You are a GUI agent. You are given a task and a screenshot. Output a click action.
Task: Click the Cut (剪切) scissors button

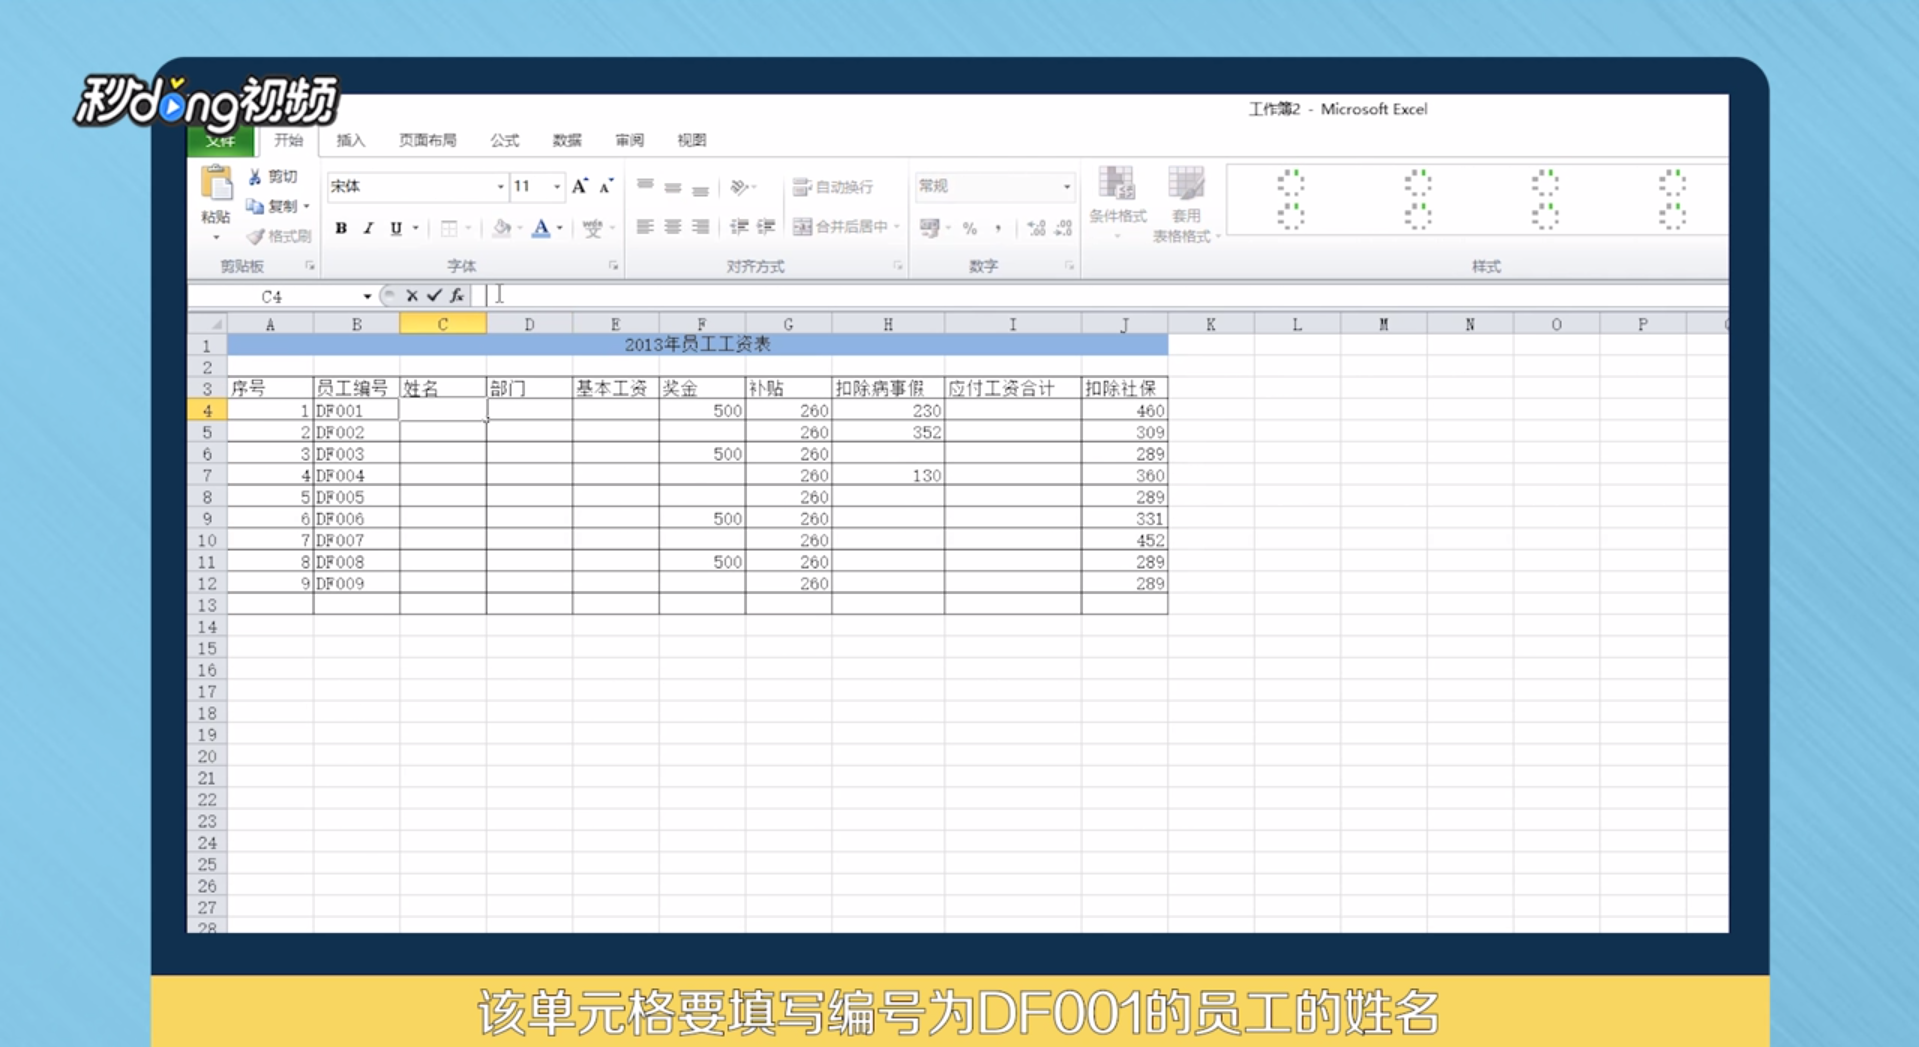pos(272,177)
